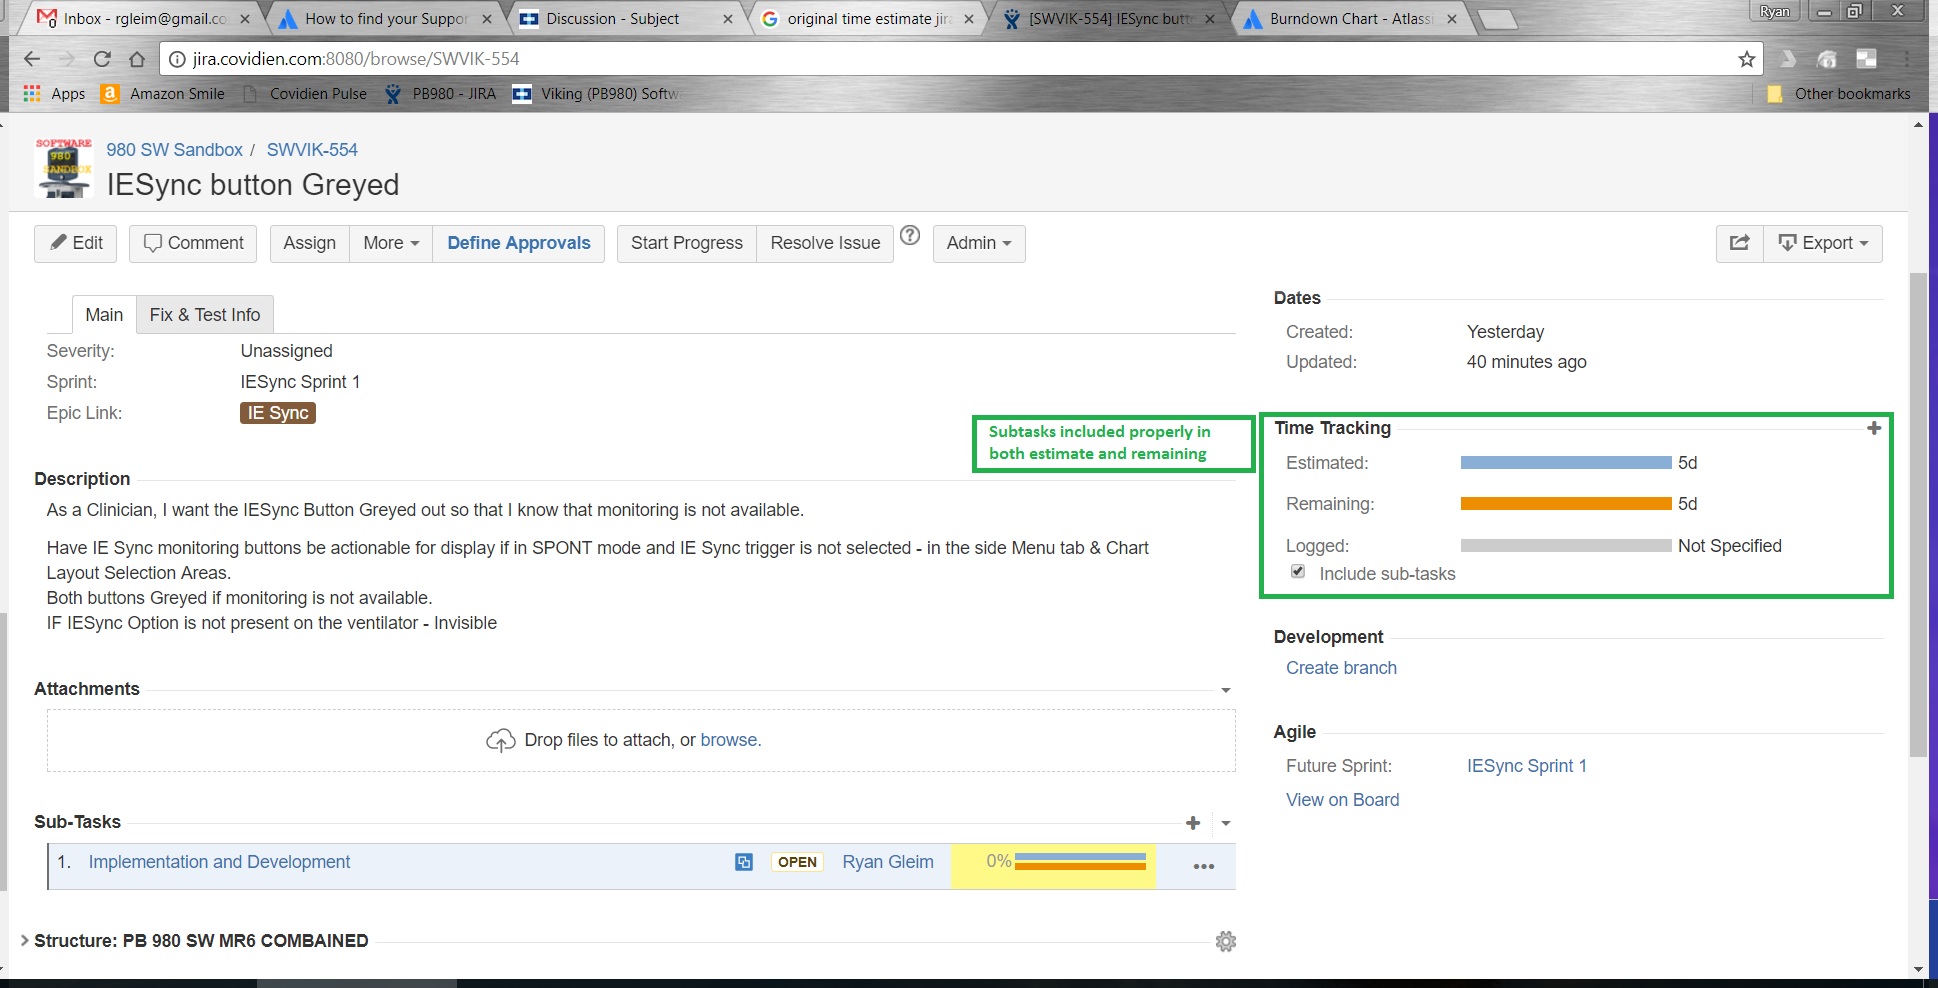Bookmark this page with star icon

1747,59
